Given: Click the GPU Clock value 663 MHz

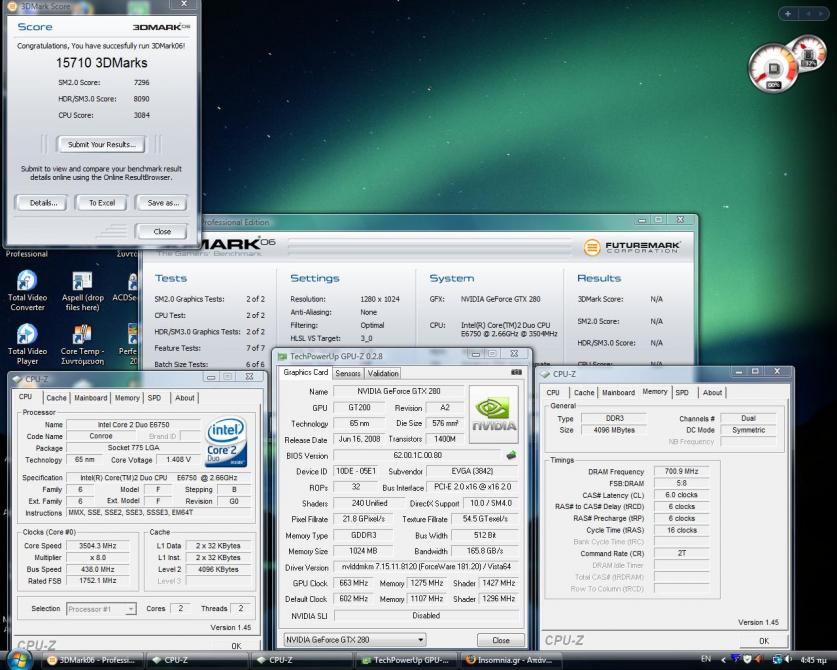Looking at the screenshot, I should pos(353,583).
